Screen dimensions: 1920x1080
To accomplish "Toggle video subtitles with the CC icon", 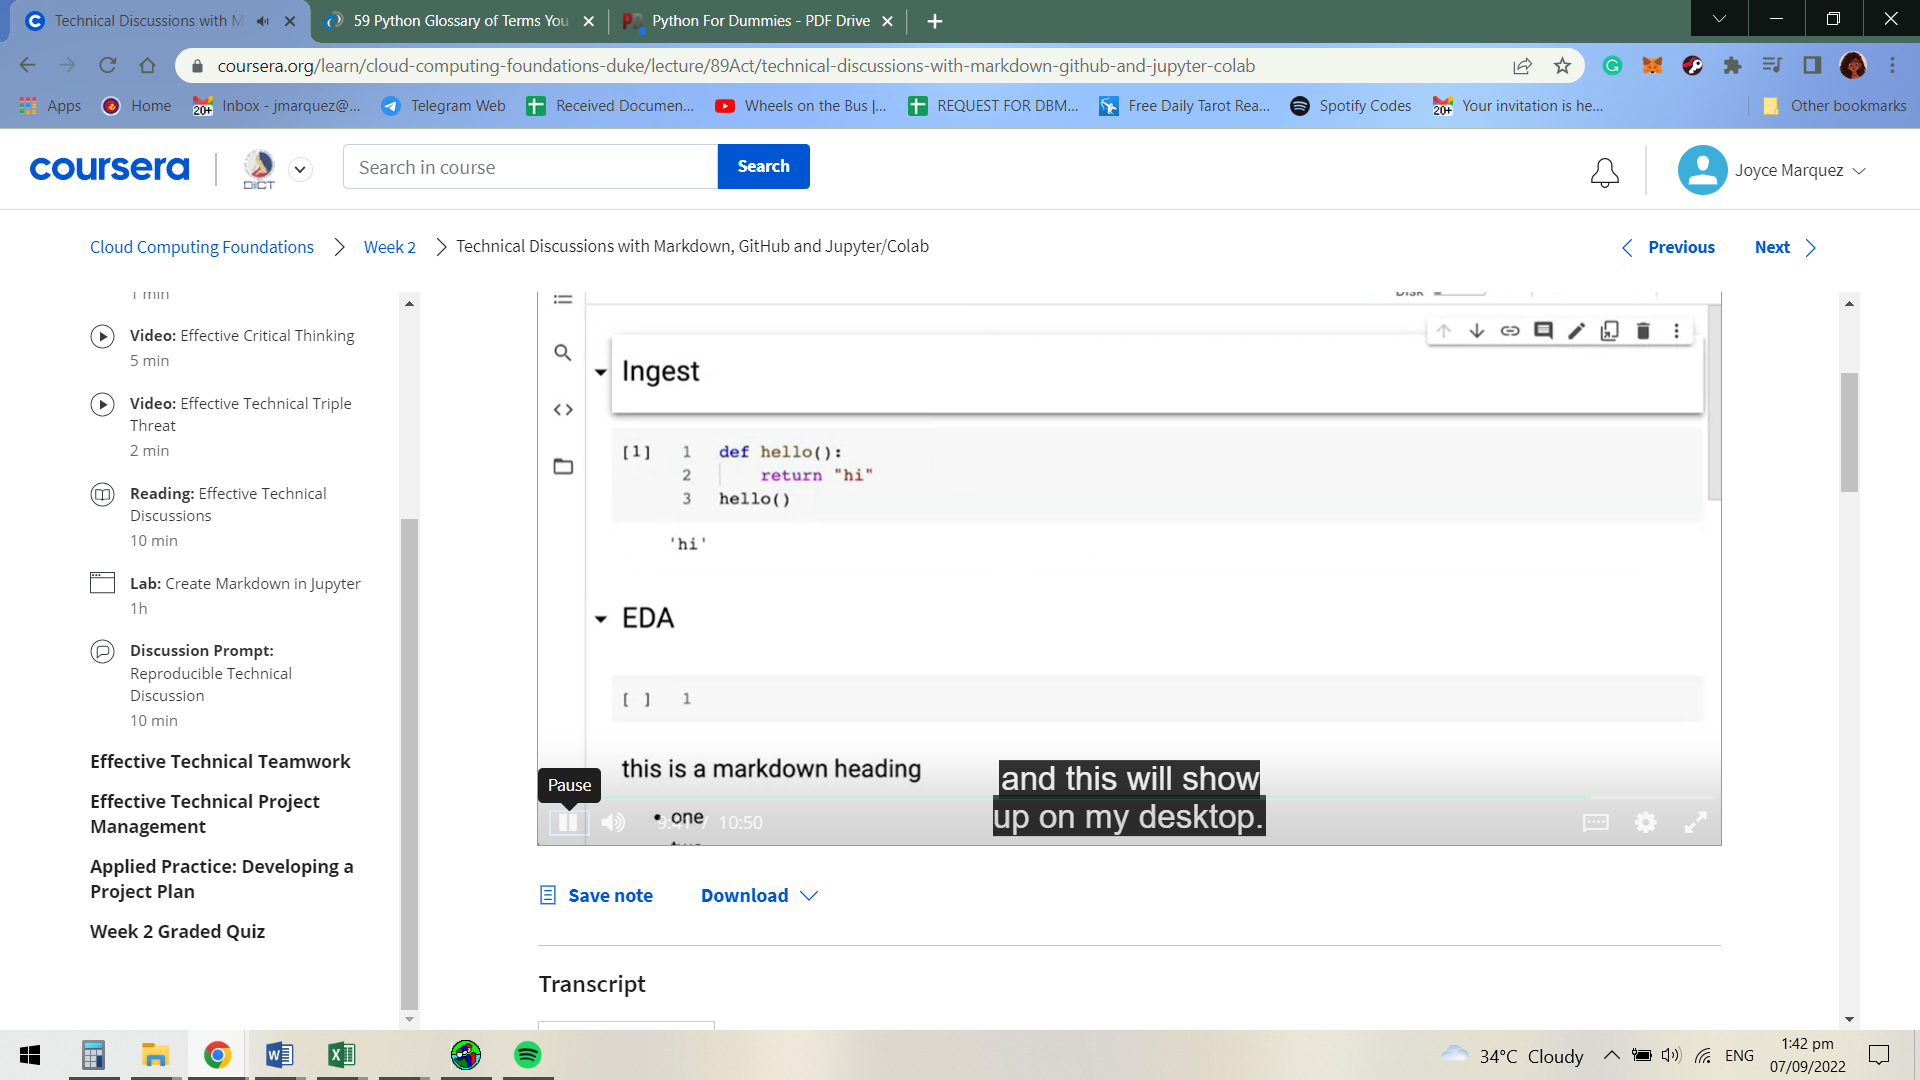I will click(1595, 822).
